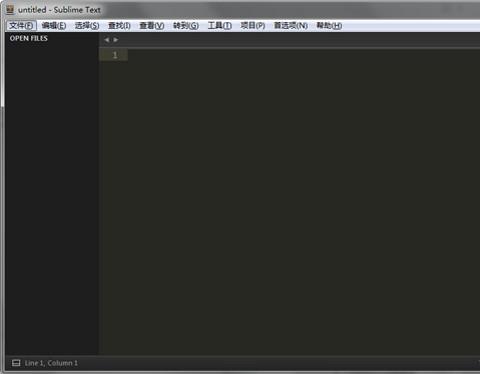
Task: Click the empty sidebar area below OPEN FILES
Action: [52, 200]
